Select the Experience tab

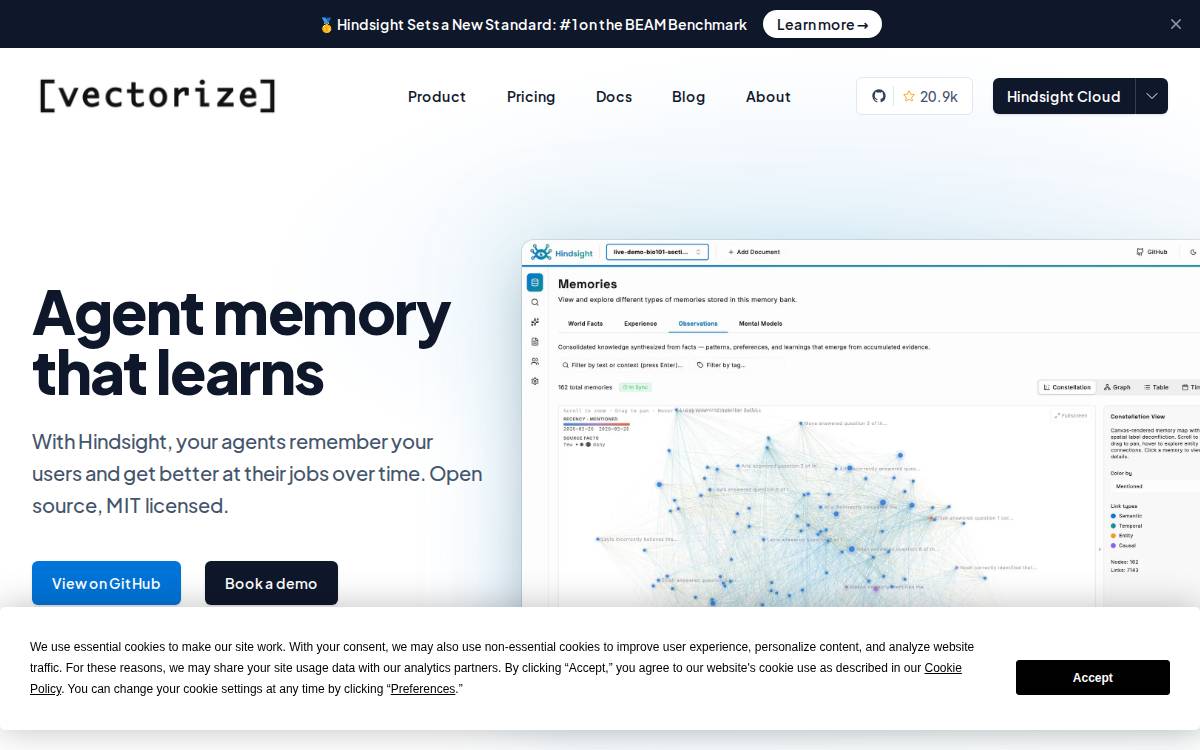tap(641, 323)
